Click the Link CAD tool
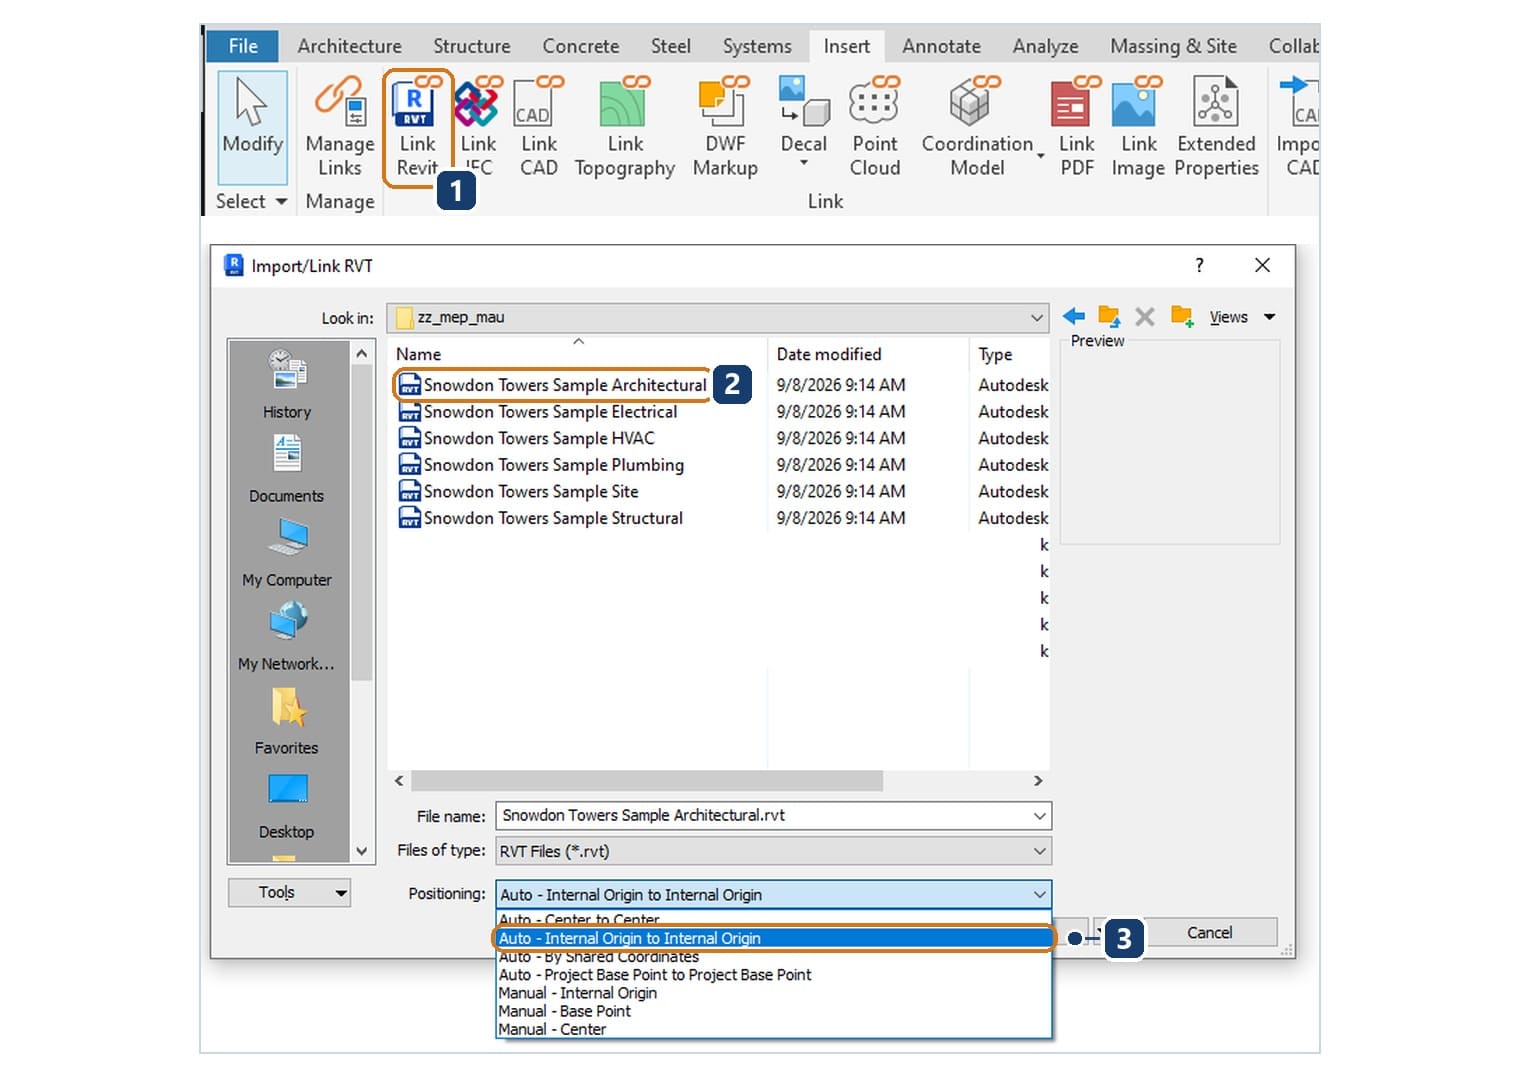1520x1077 pixels. 538,127
